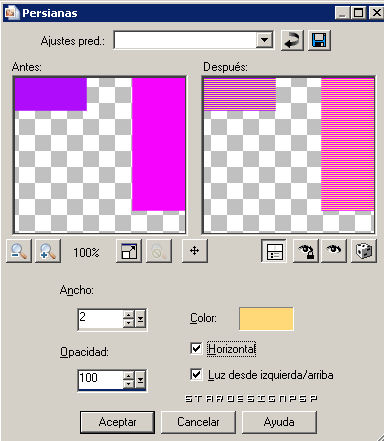Disable Luz desde izquierda/arriba checkbox

pyautogui.click(x=196, y=375)
